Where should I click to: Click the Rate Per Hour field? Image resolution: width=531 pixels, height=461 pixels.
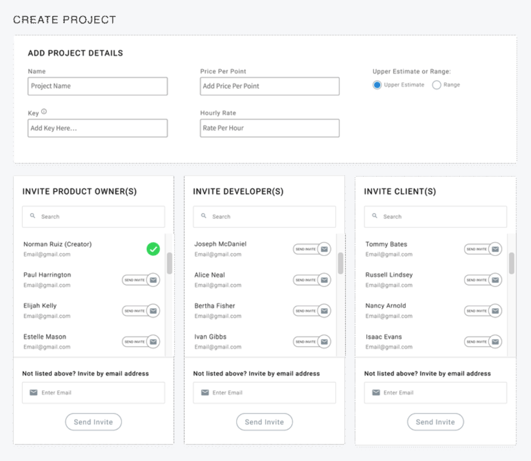click(270, 128)
